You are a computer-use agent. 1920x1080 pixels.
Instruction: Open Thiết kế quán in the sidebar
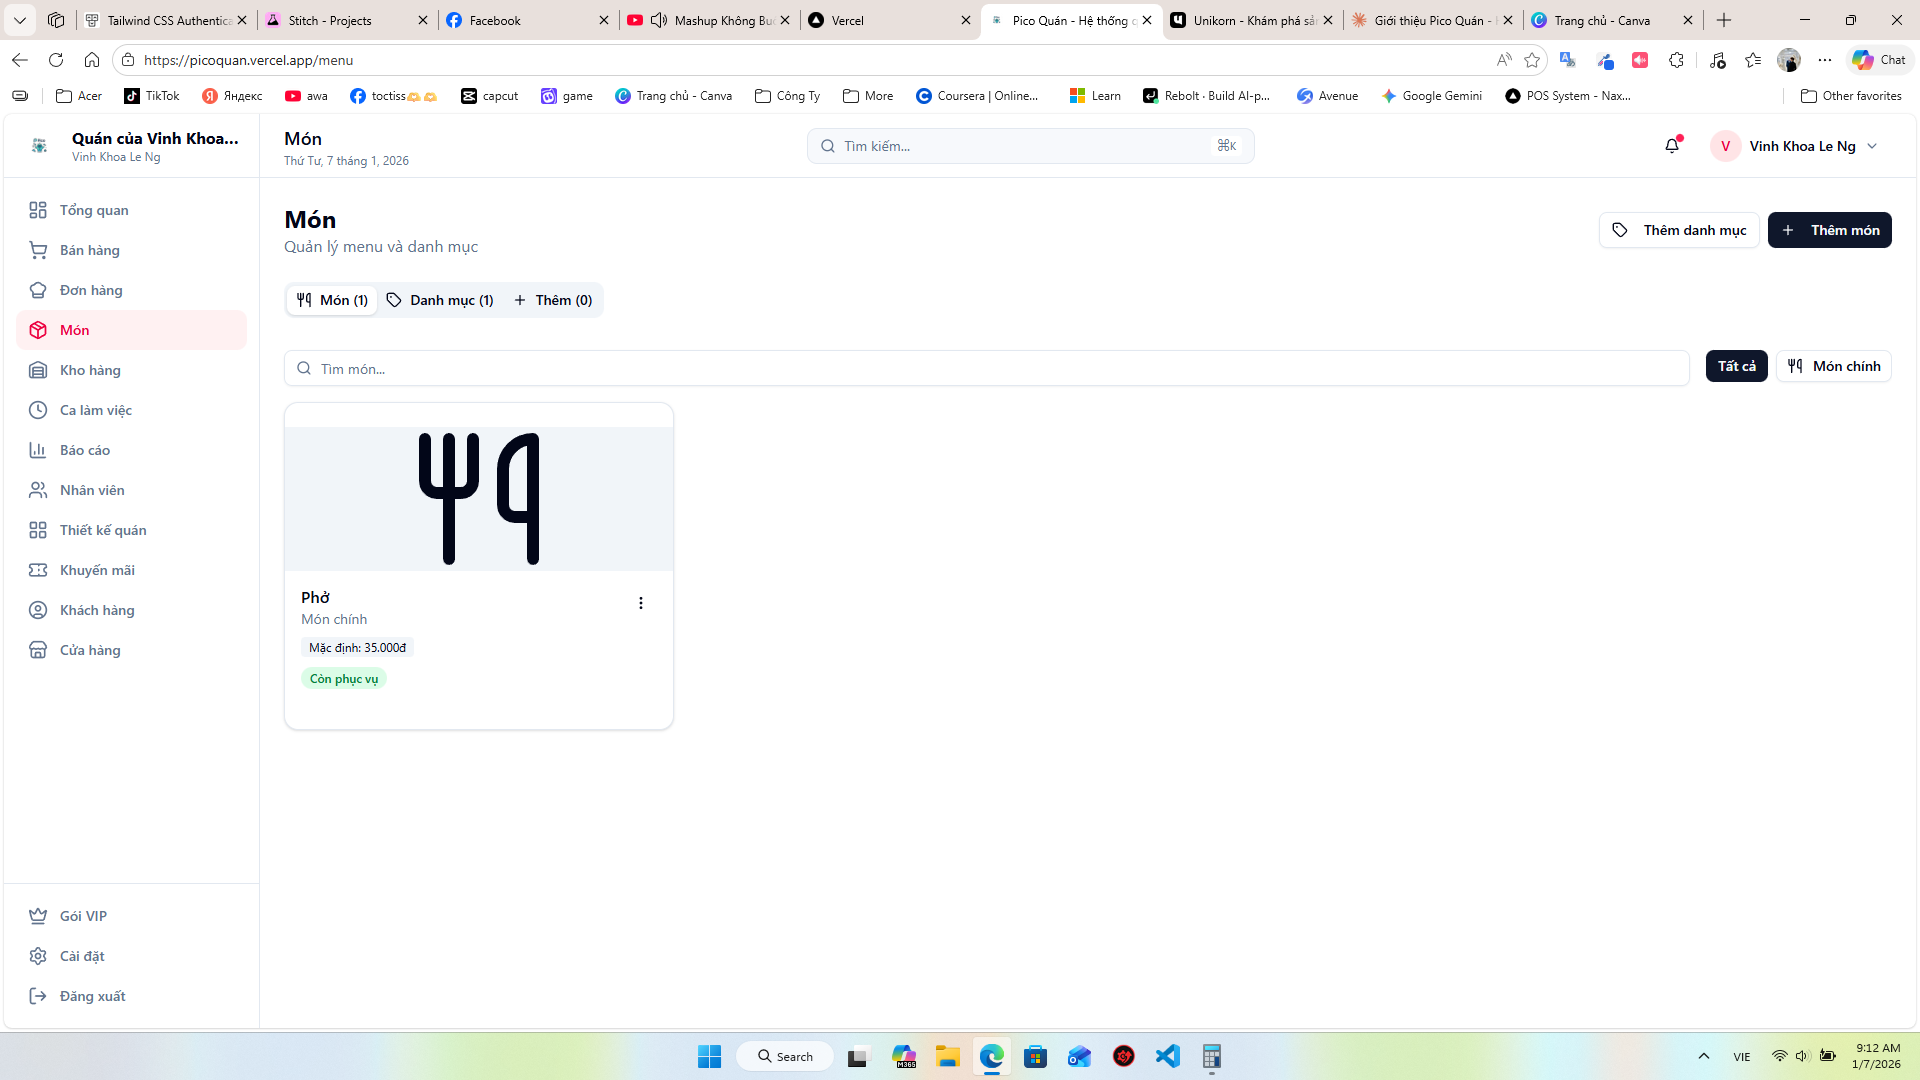(103, 530)
